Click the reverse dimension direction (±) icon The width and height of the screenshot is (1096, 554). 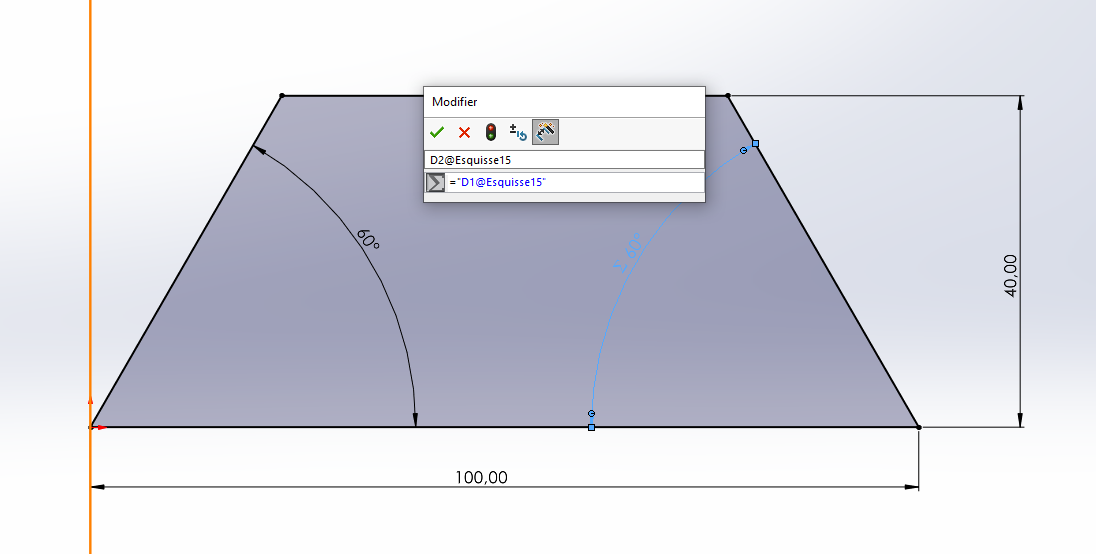coord(518,132)
